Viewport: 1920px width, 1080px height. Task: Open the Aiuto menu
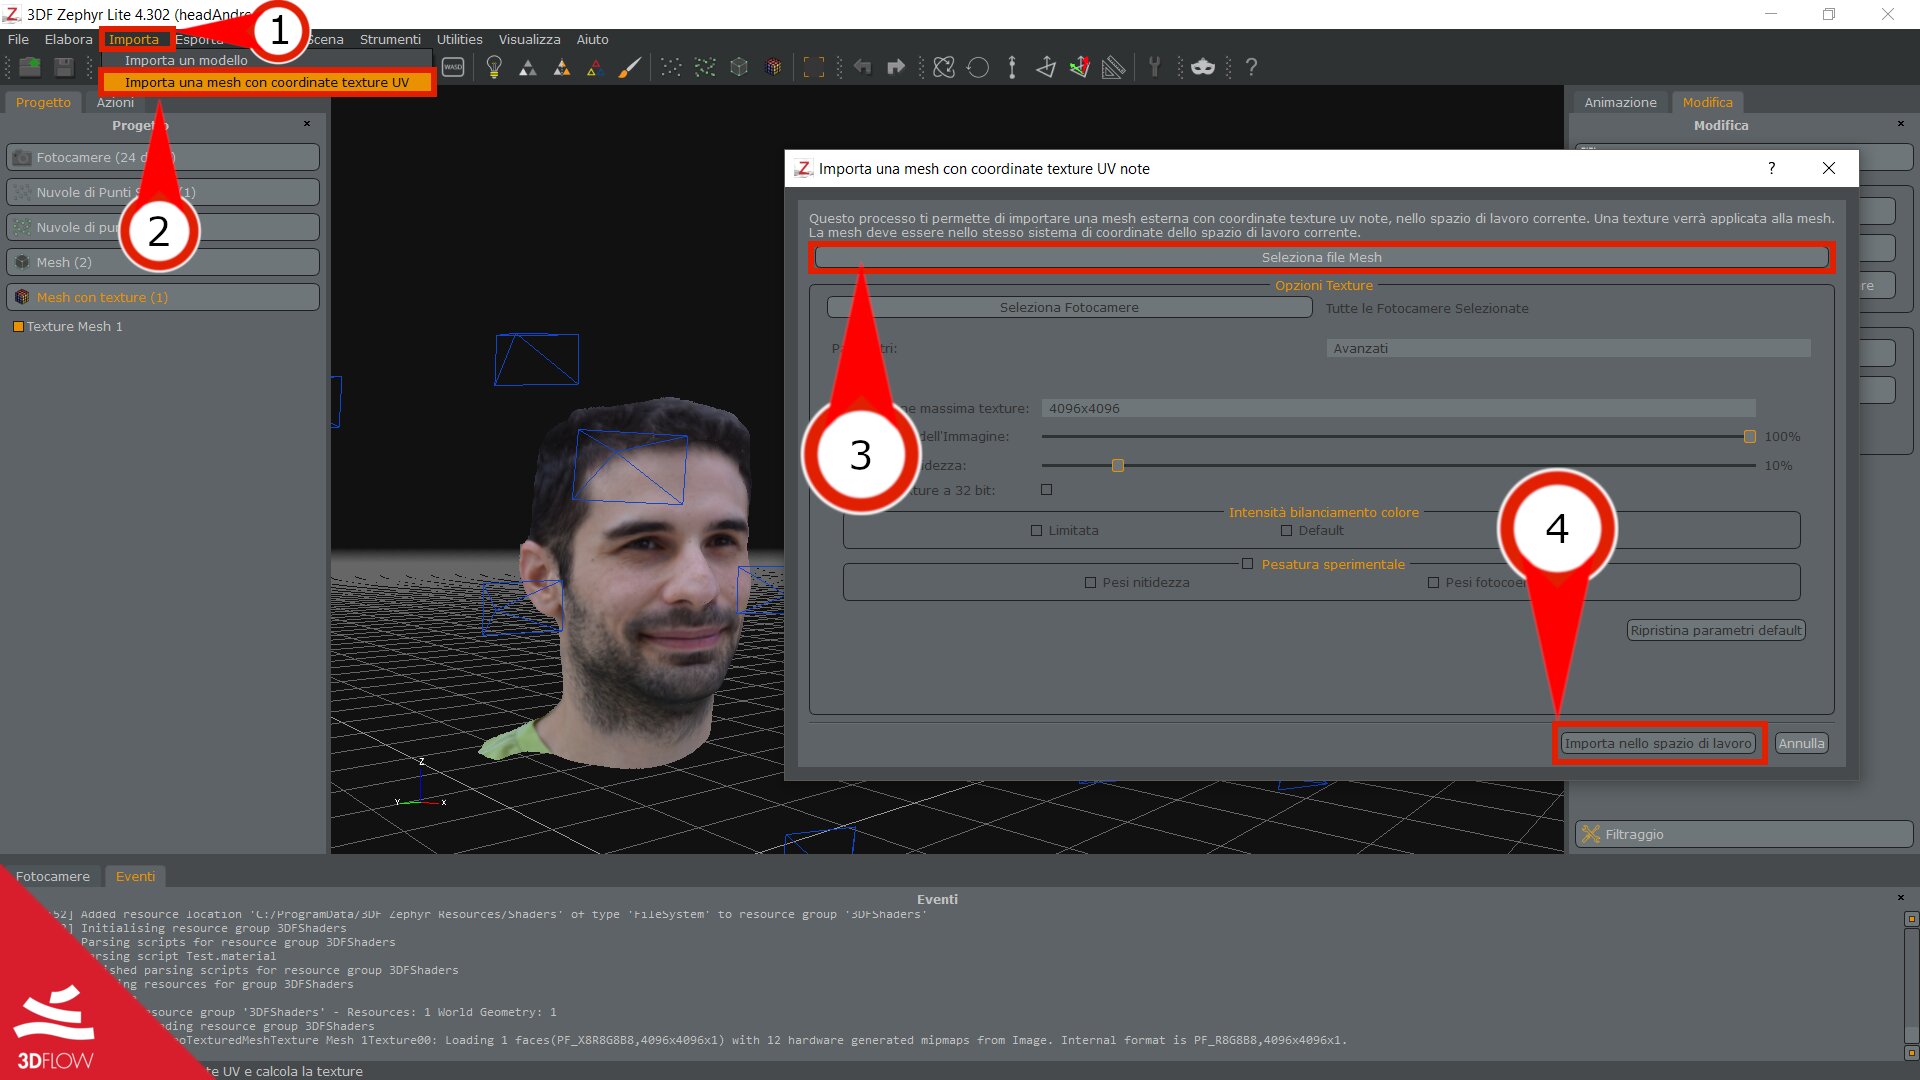[x=592, y=39]
